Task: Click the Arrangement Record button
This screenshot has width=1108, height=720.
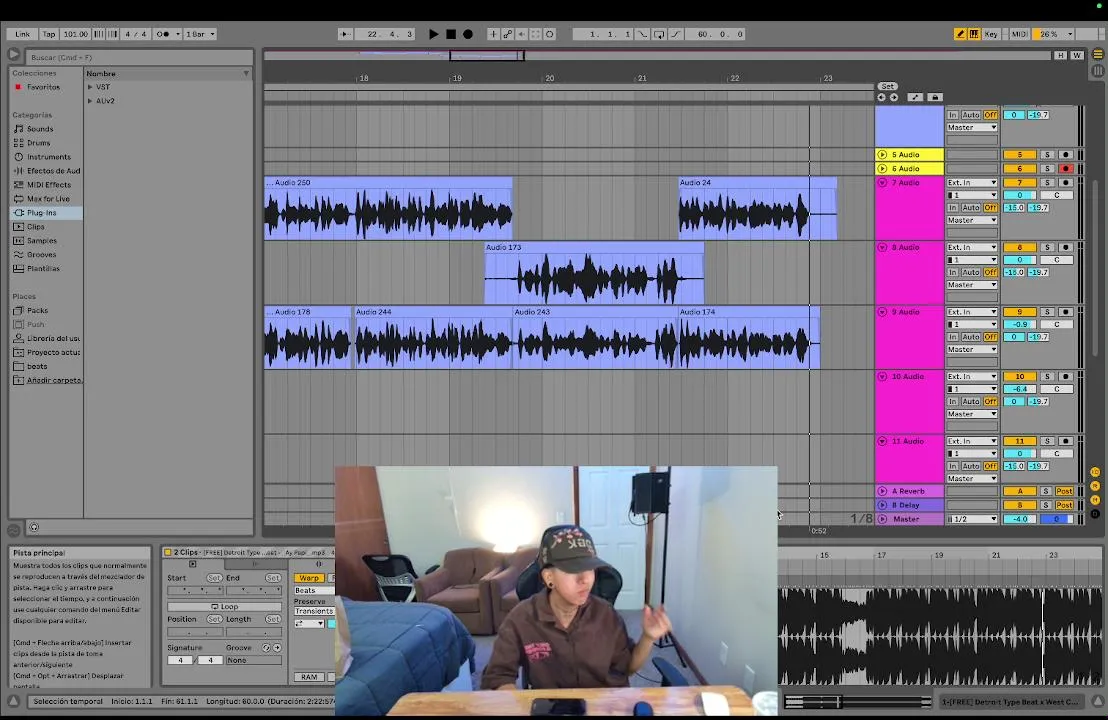Action: click(x=468, y=34)
